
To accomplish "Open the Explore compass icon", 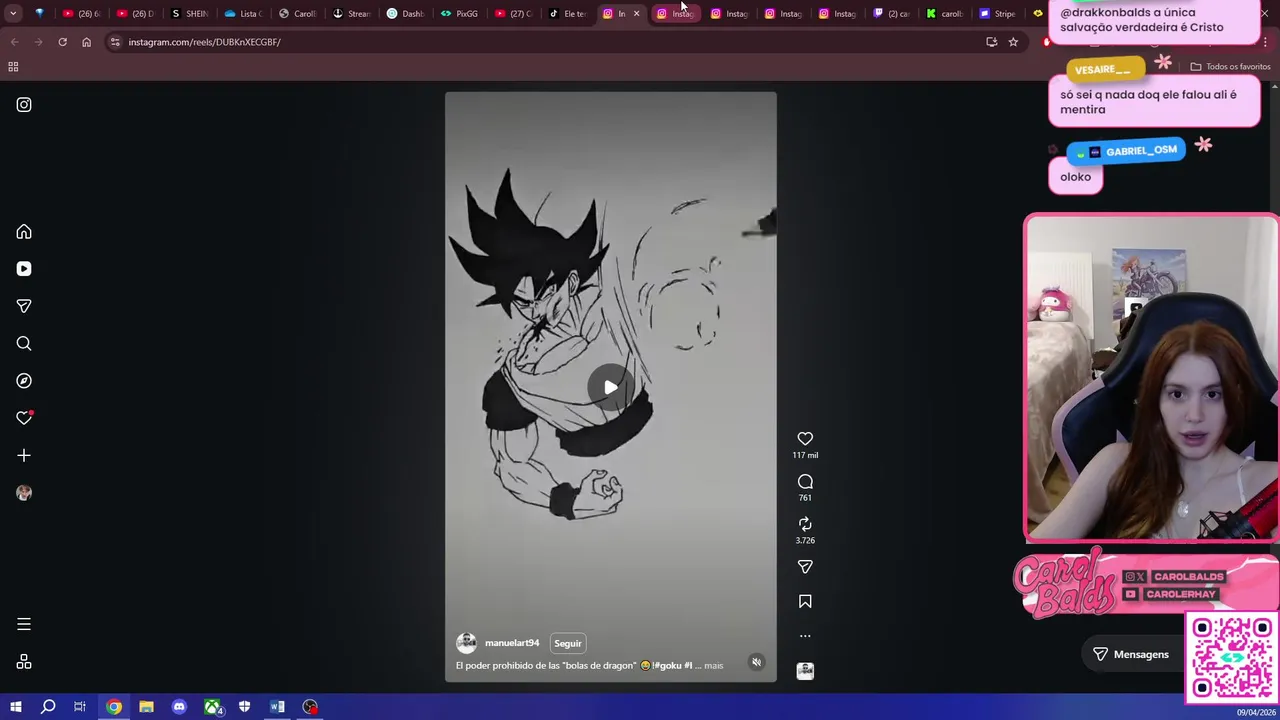I will (24, 381).
